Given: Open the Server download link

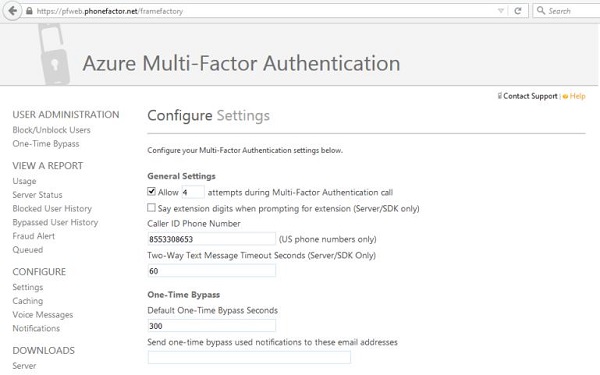Looking at the screenshot, I should pyautogui.click(x=24, y=366).
